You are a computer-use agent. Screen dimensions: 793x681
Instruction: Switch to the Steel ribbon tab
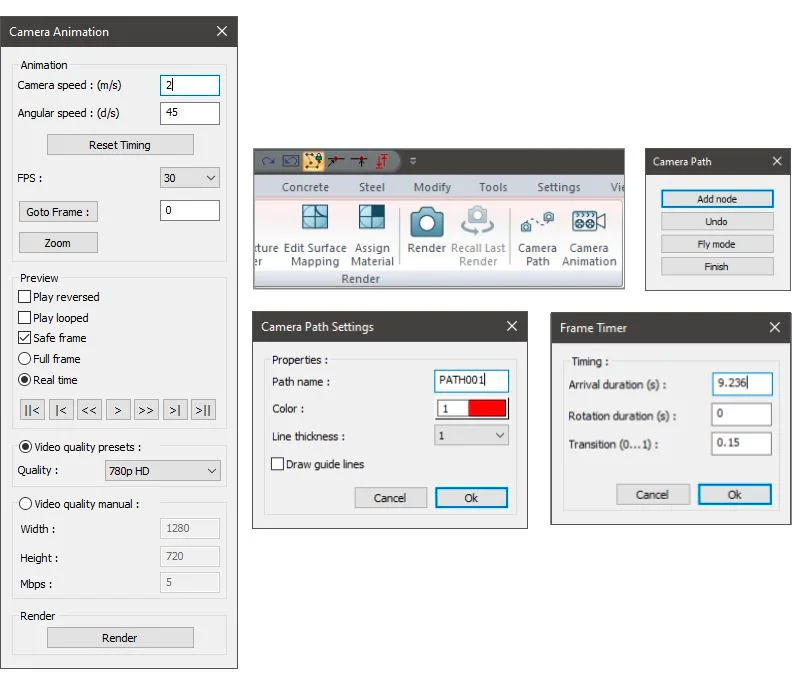pyautogui.click(x=372, y=187)
